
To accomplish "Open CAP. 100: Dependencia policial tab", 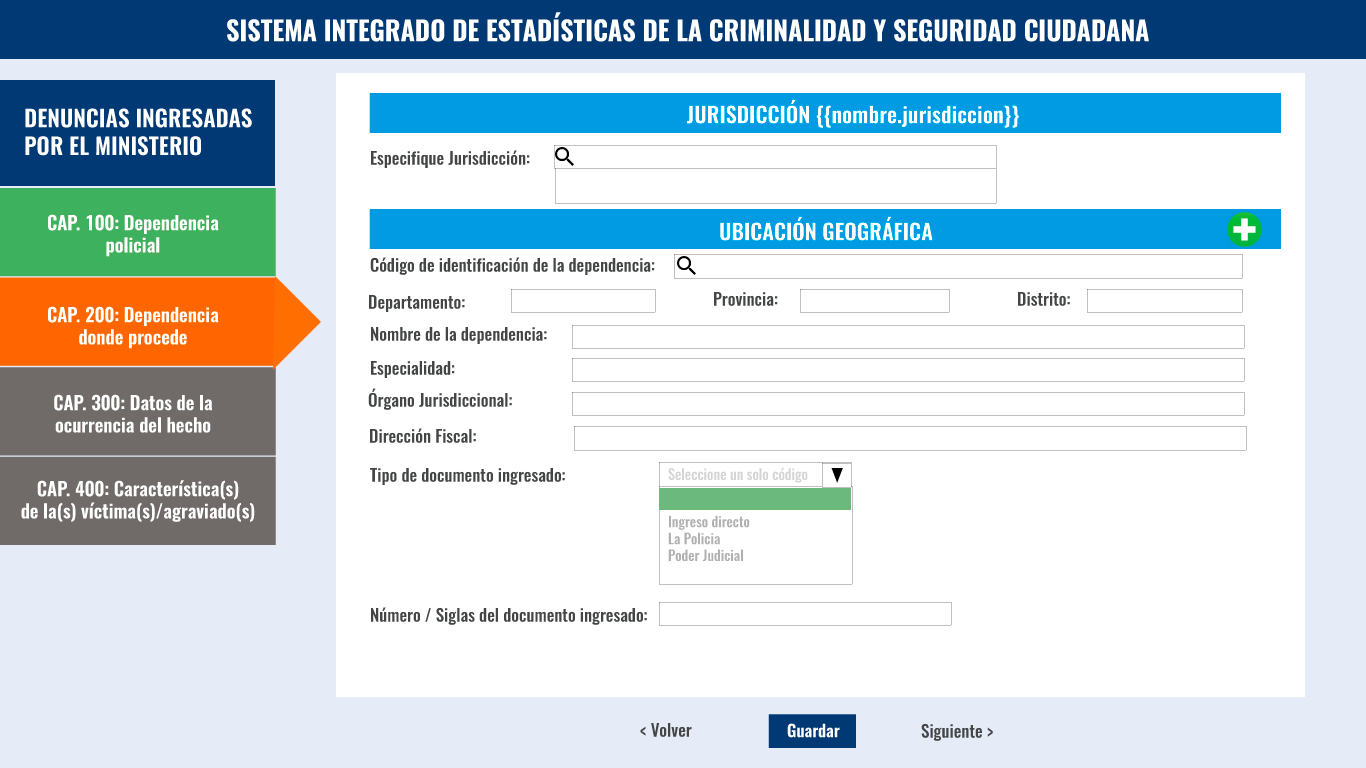I will pos(138,232).
